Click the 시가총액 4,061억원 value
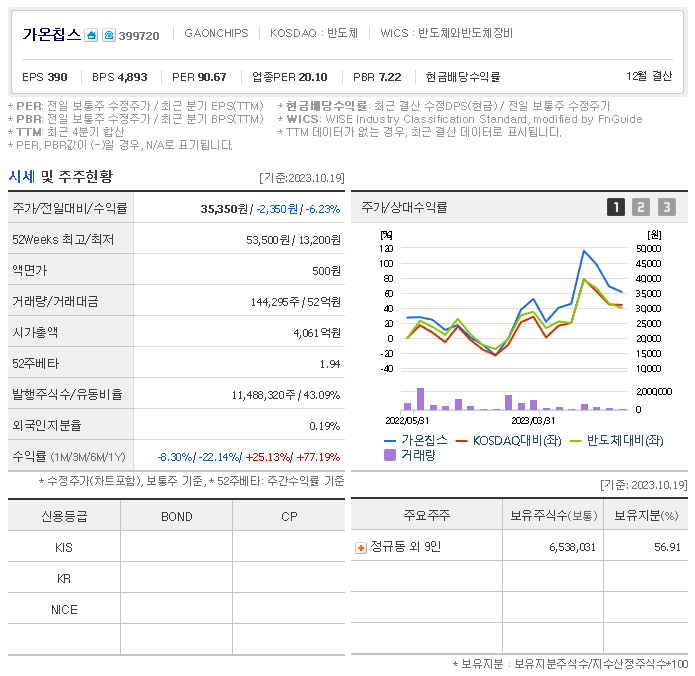The image size is (695, 676). coord(317,333)
